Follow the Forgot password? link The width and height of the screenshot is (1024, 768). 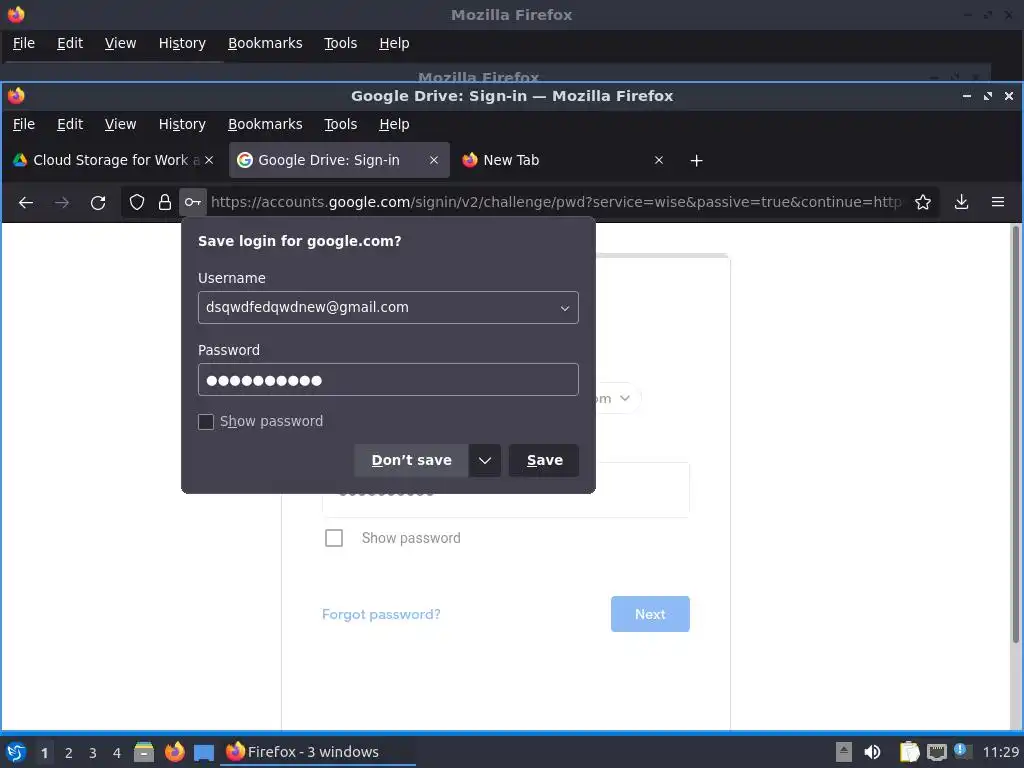tap(381, 615)
